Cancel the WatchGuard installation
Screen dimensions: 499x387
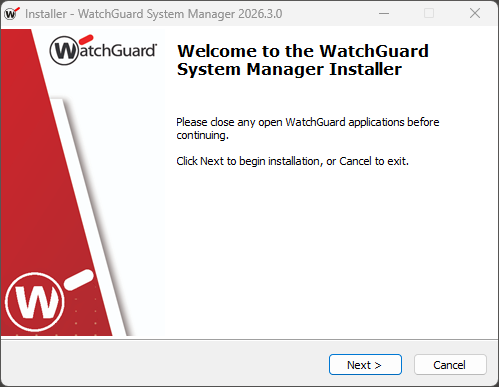click(450, 365)
